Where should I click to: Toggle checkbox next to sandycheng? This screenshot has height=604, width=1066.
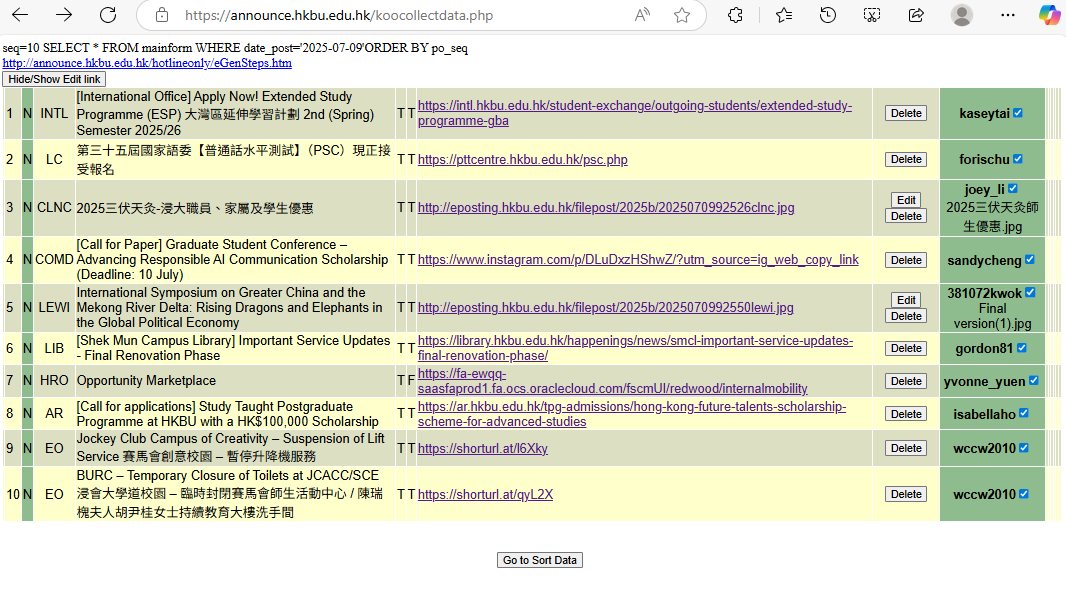pos(1029,259)
